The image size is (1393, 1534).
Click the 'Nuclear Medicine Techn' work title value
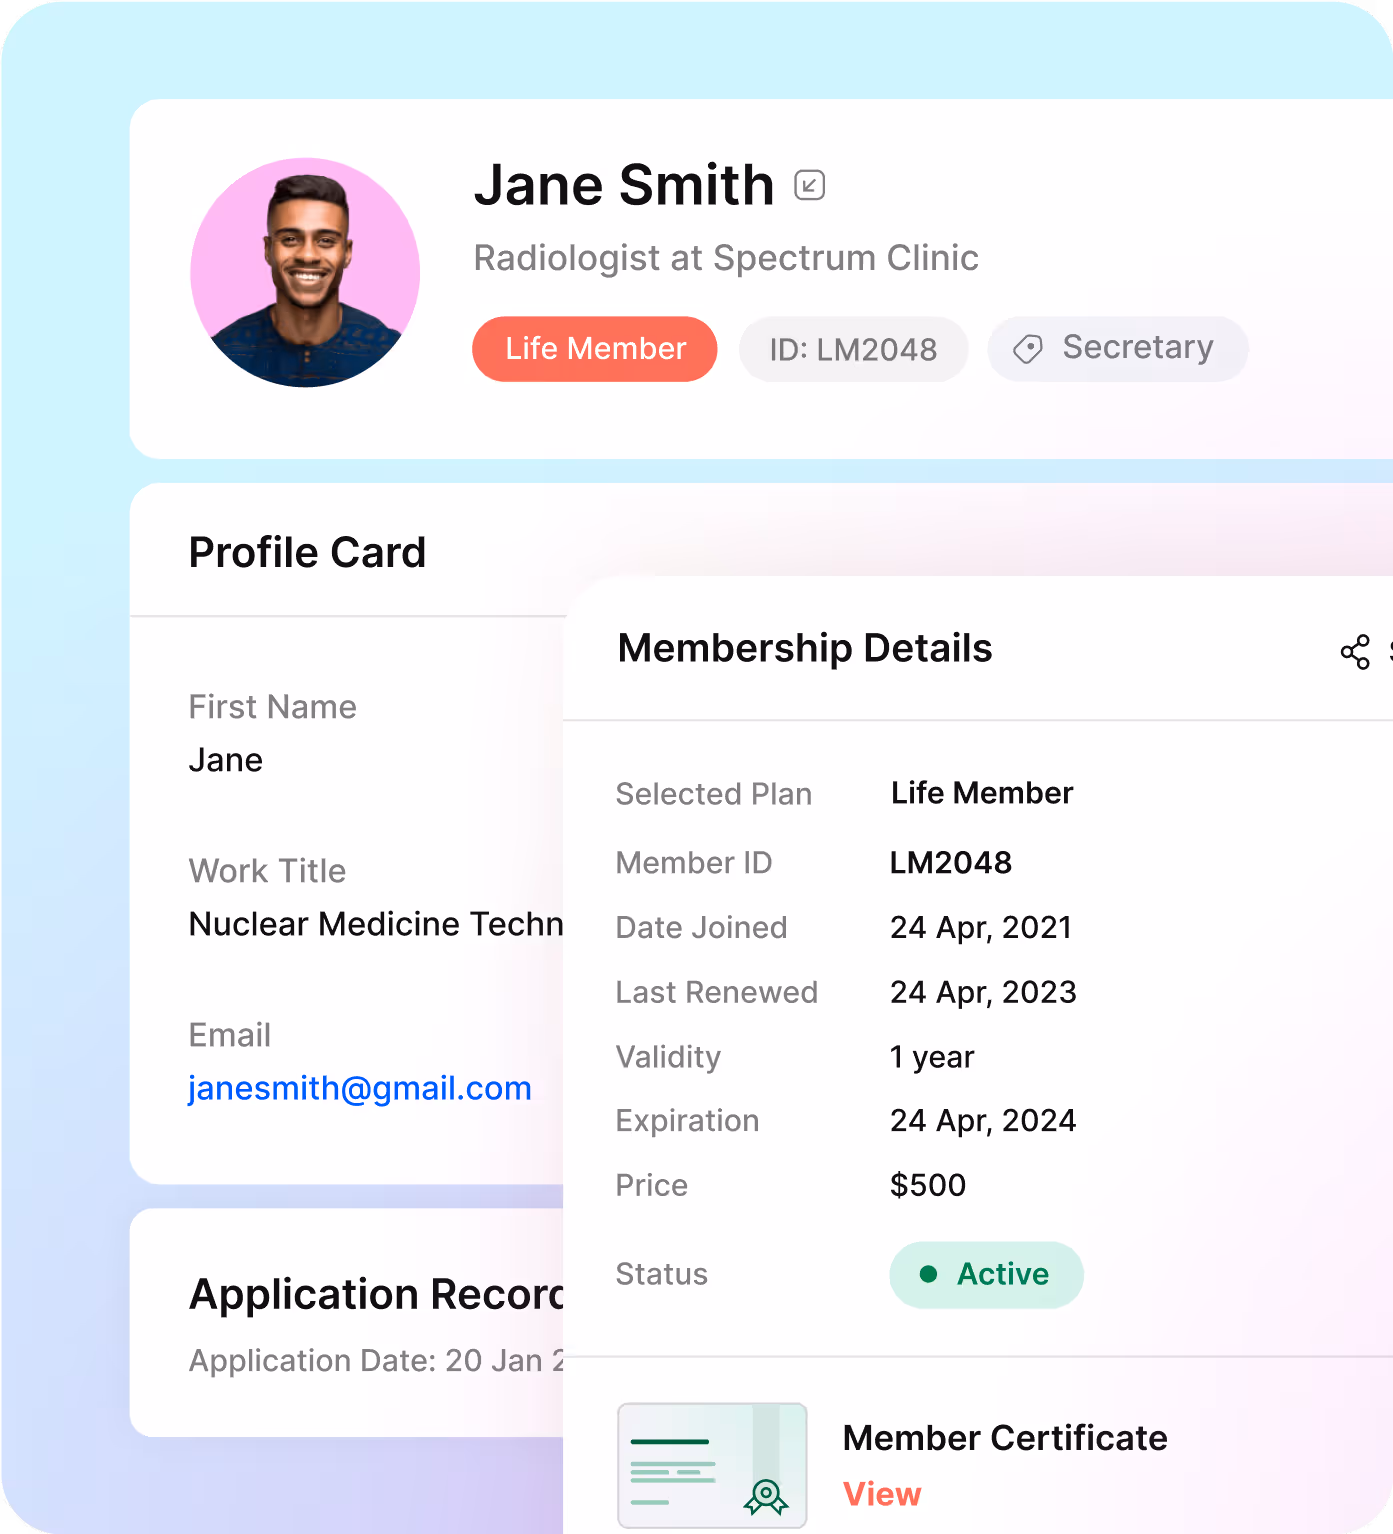[x=376, y=924]
